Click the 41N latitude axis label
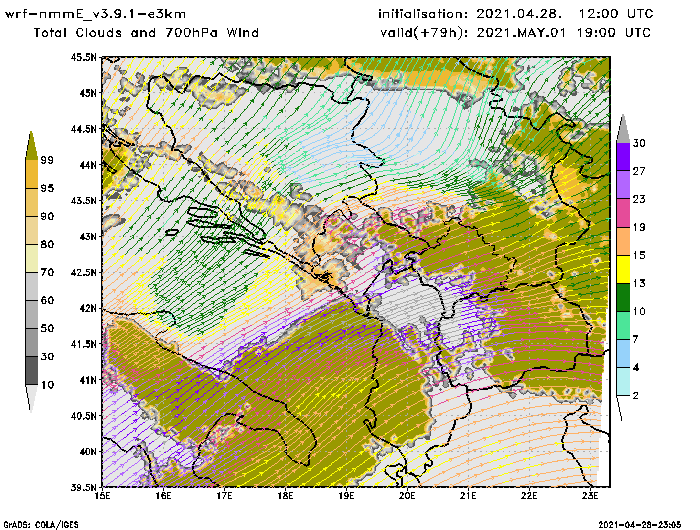The height and width of the screenshot is (530, 700). tap(89, 380)
